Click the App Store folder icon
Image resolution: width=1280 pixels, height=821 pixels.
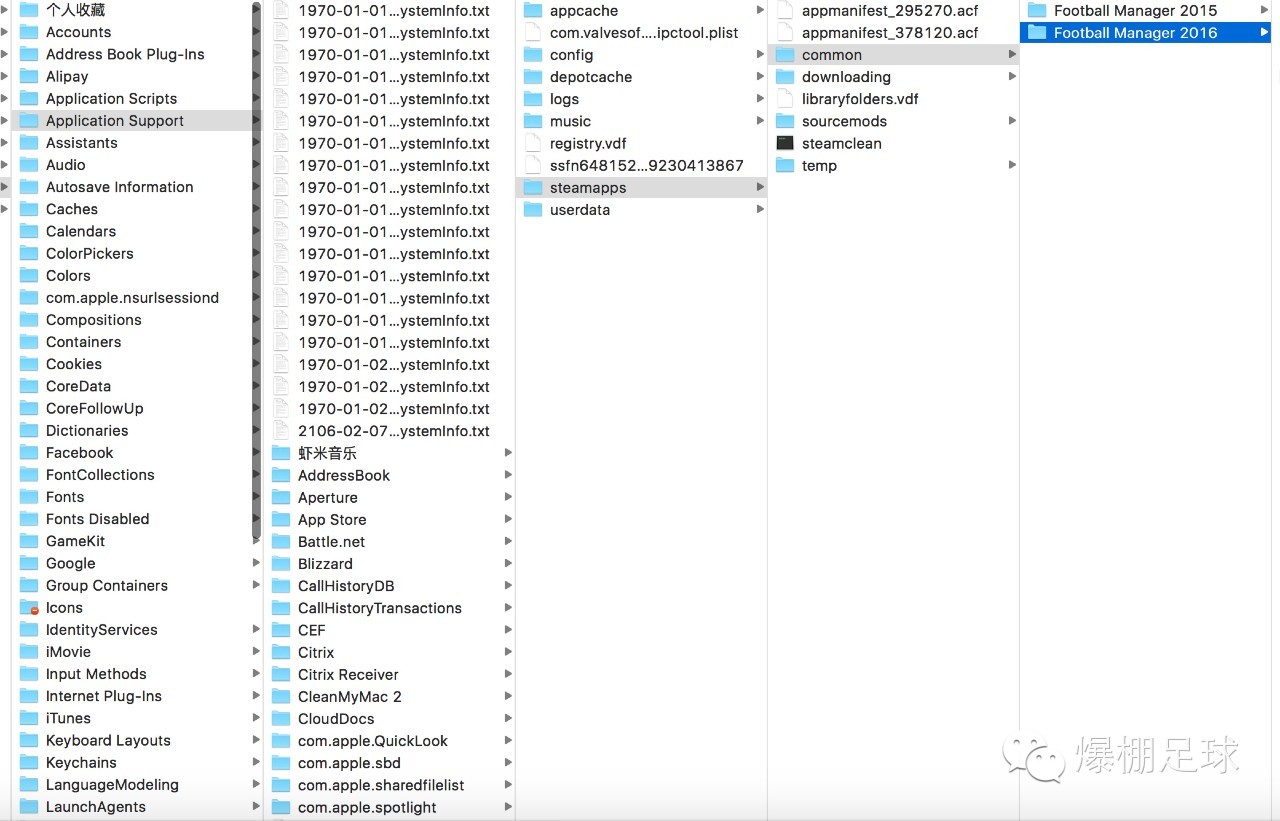coord(280,520)
